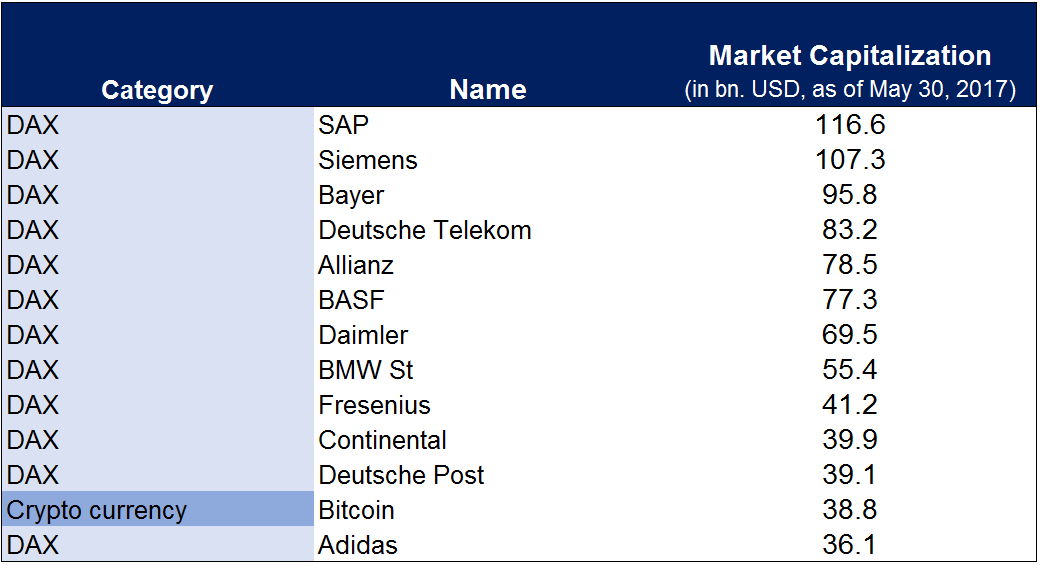Select the Continental cell

tap(382, 440)
